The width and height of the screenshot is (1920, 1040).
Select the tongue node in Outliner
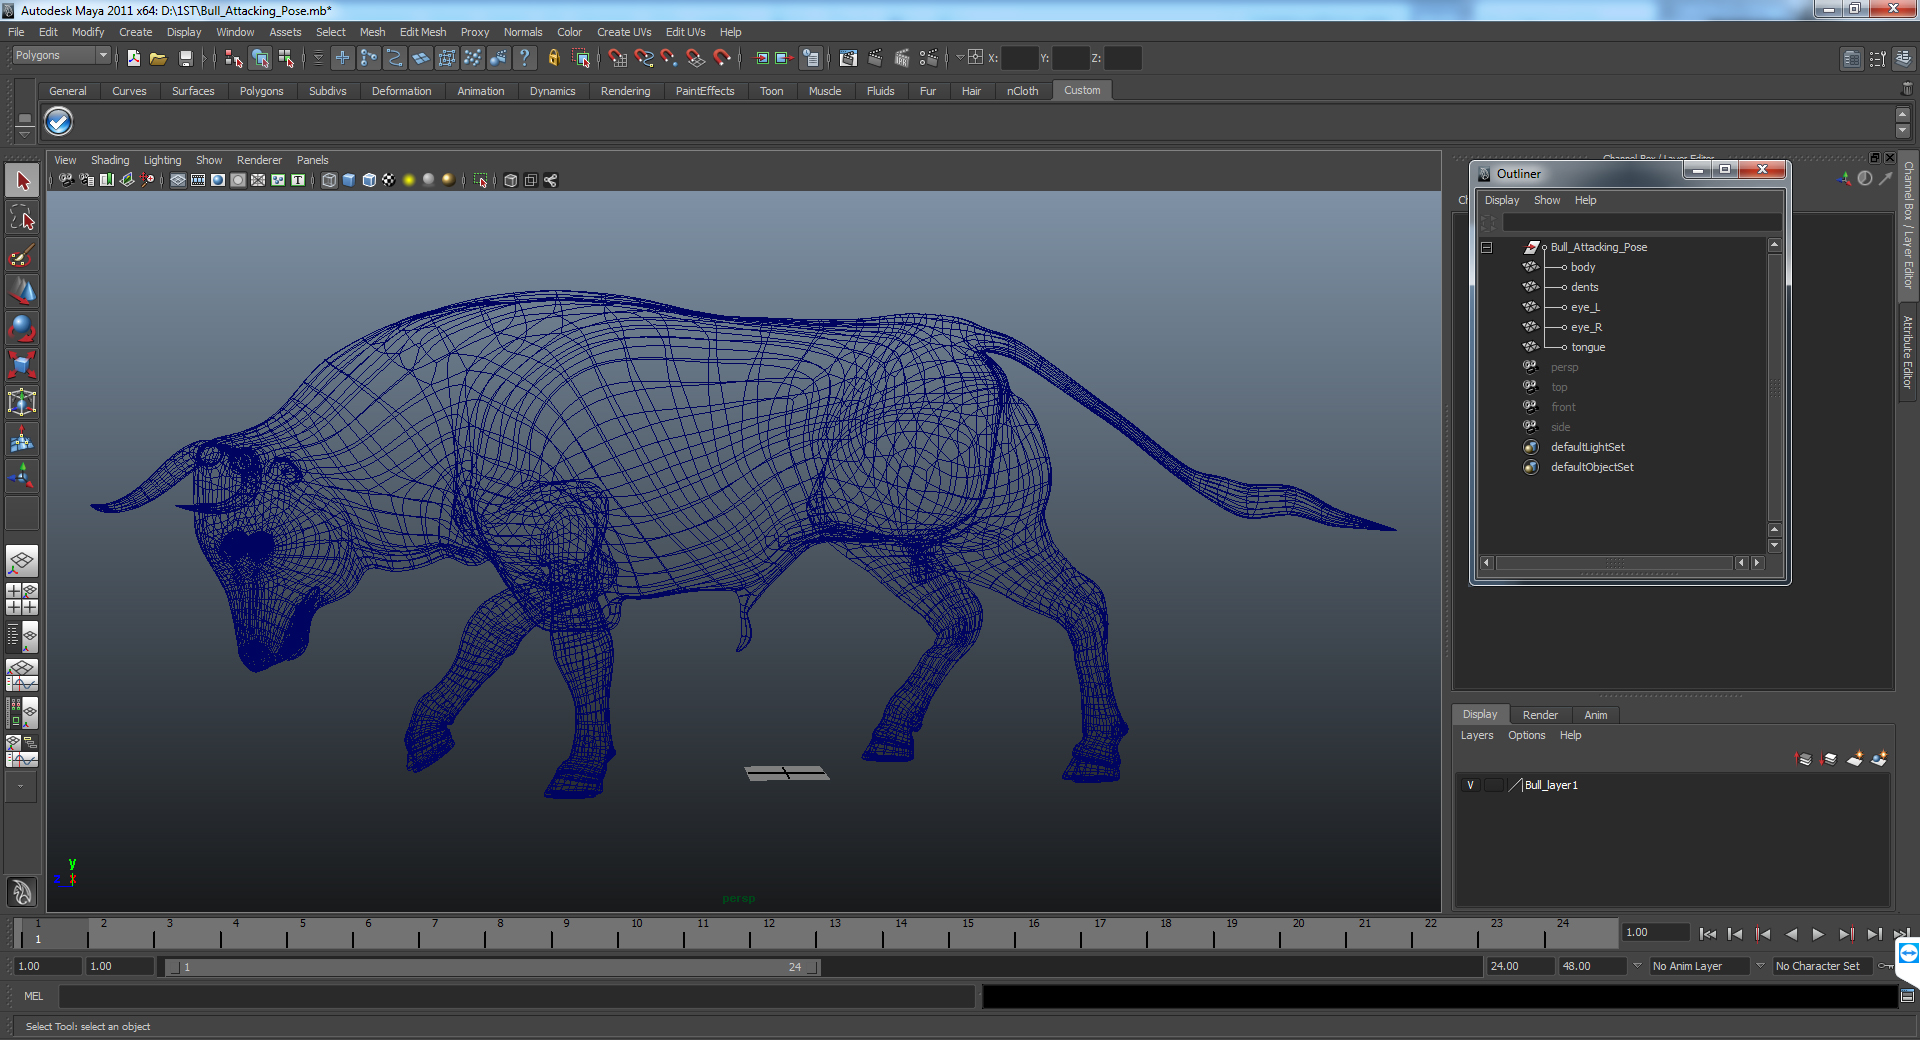(1588, 347)
